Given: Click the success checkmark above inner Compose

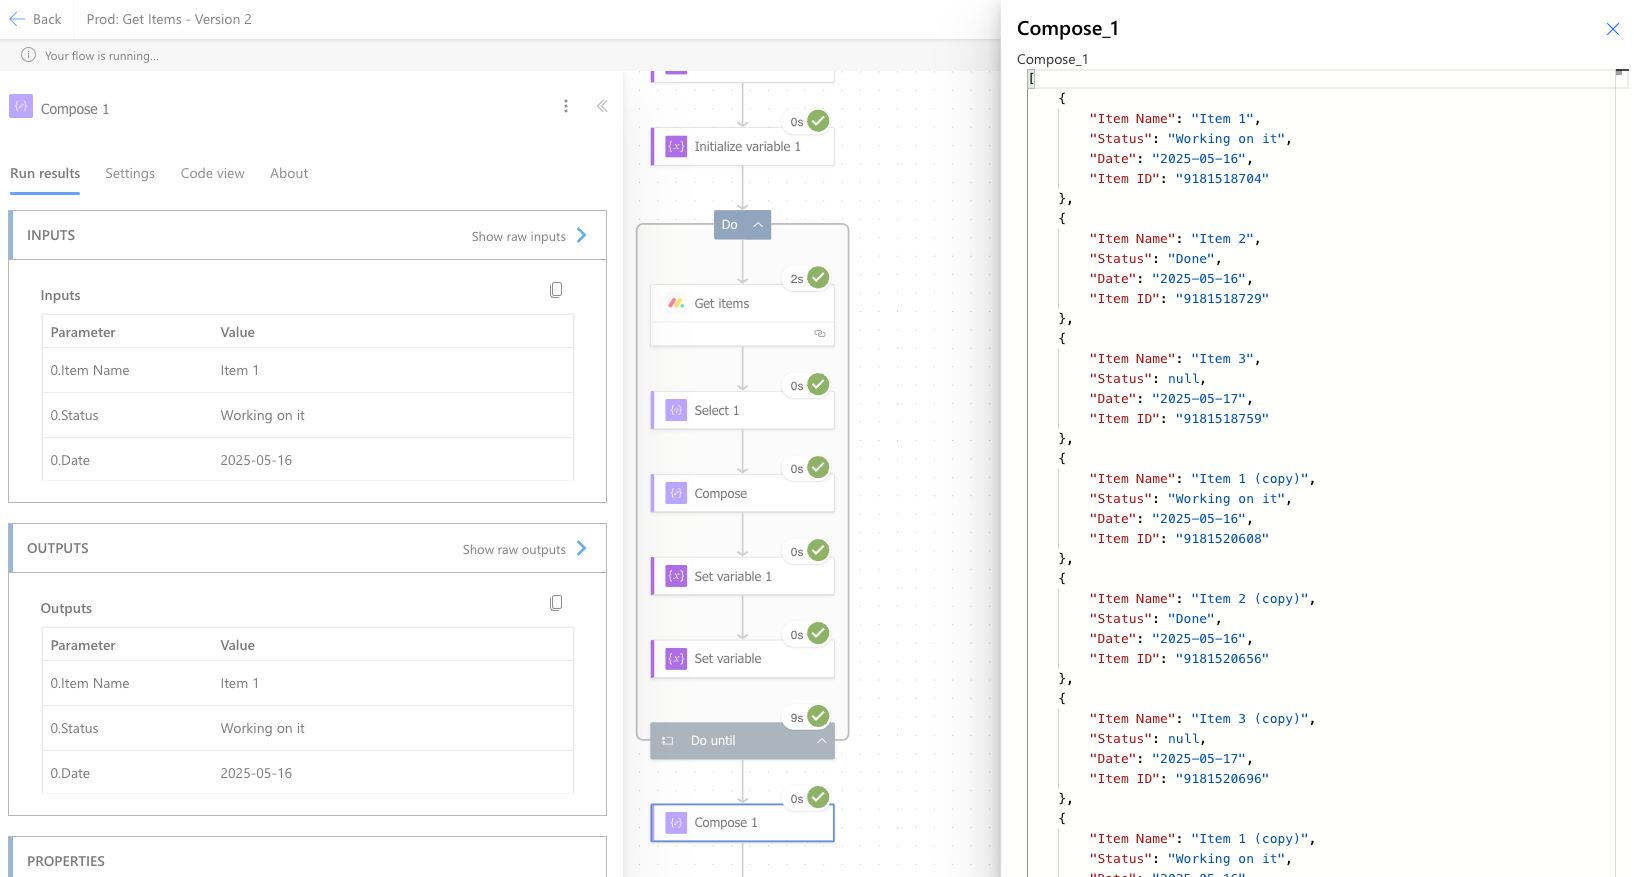Looking at the screenshot, I should pos(818,467).
